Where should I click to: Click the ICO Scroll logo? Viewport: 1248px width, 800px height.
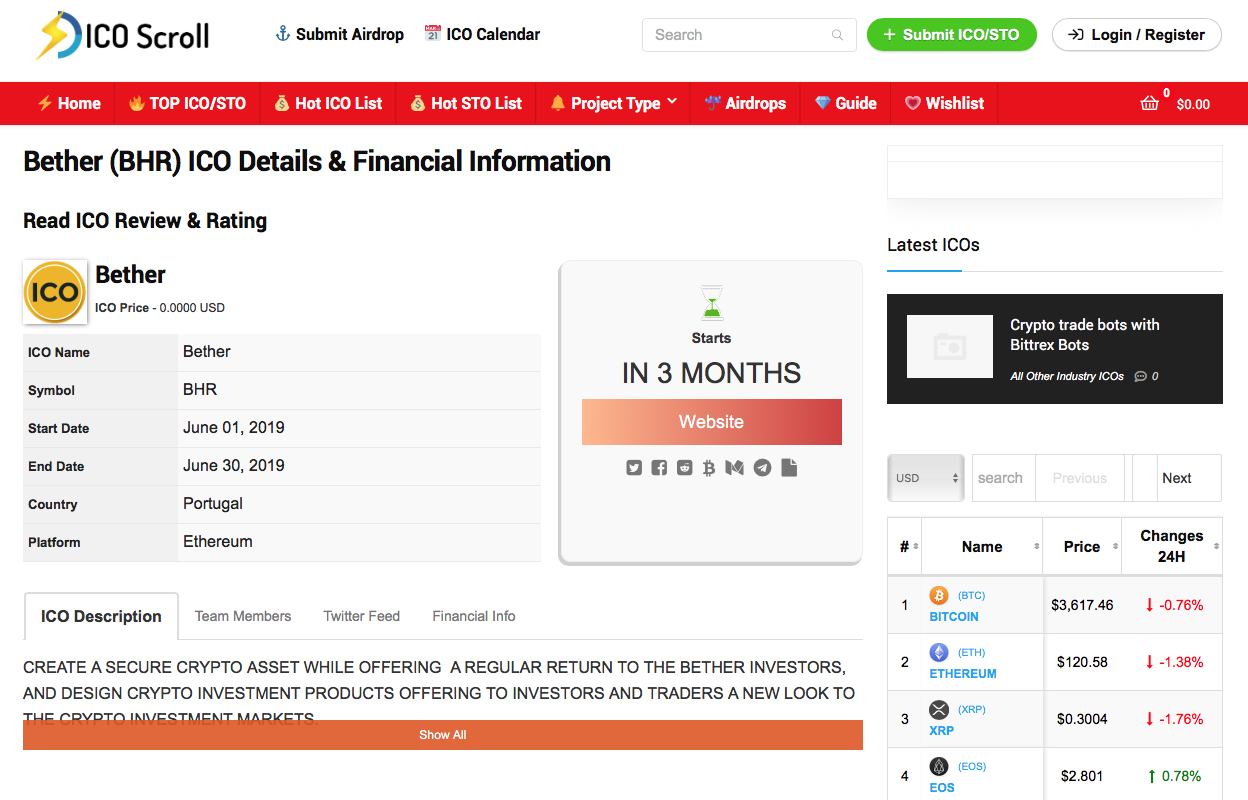123,36
